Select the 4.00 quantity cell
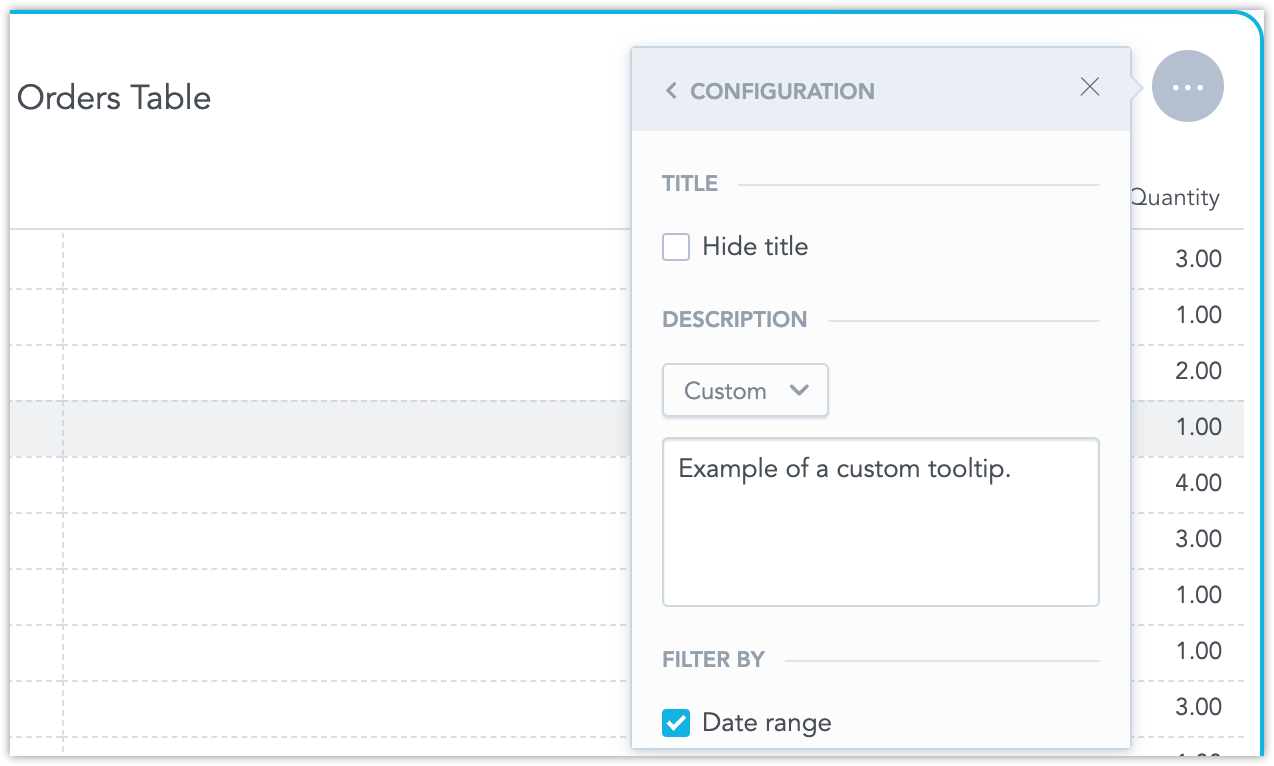The height and width of the screenshot is (766, 1274). [1198, 483]
